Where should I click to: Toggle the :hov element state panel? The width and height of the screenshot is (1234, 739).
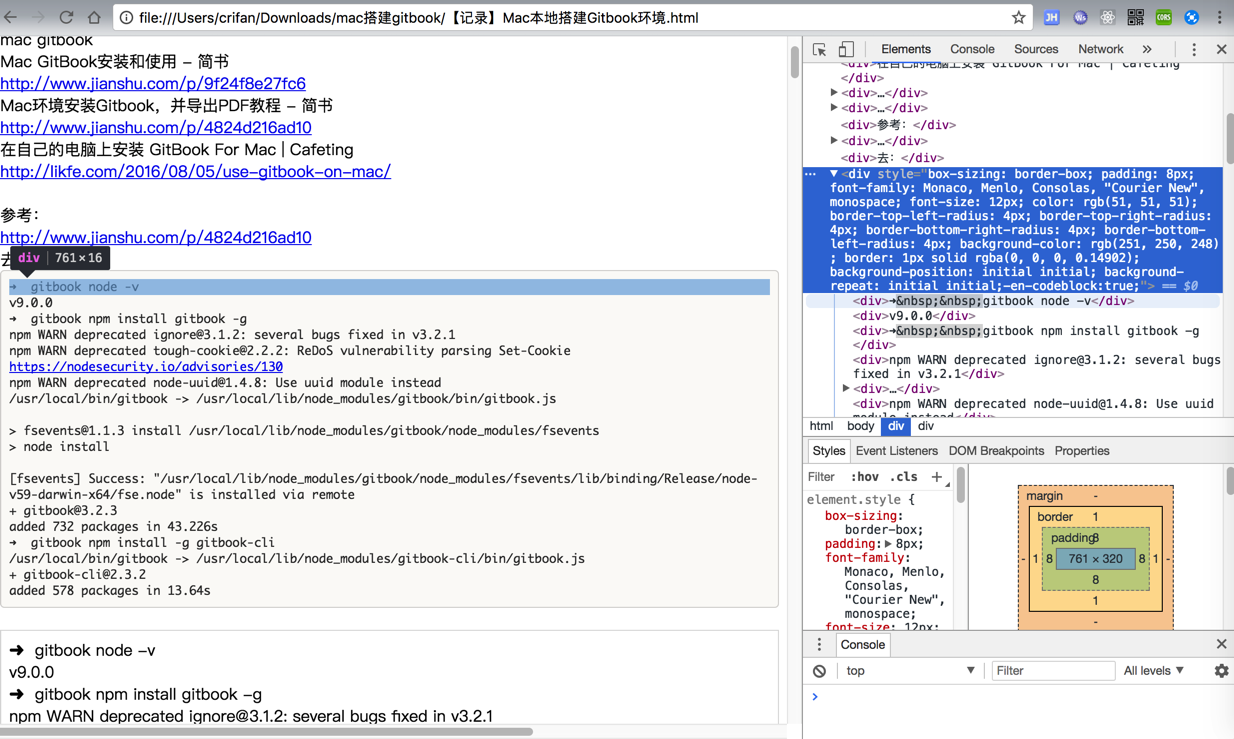point(864,477)
